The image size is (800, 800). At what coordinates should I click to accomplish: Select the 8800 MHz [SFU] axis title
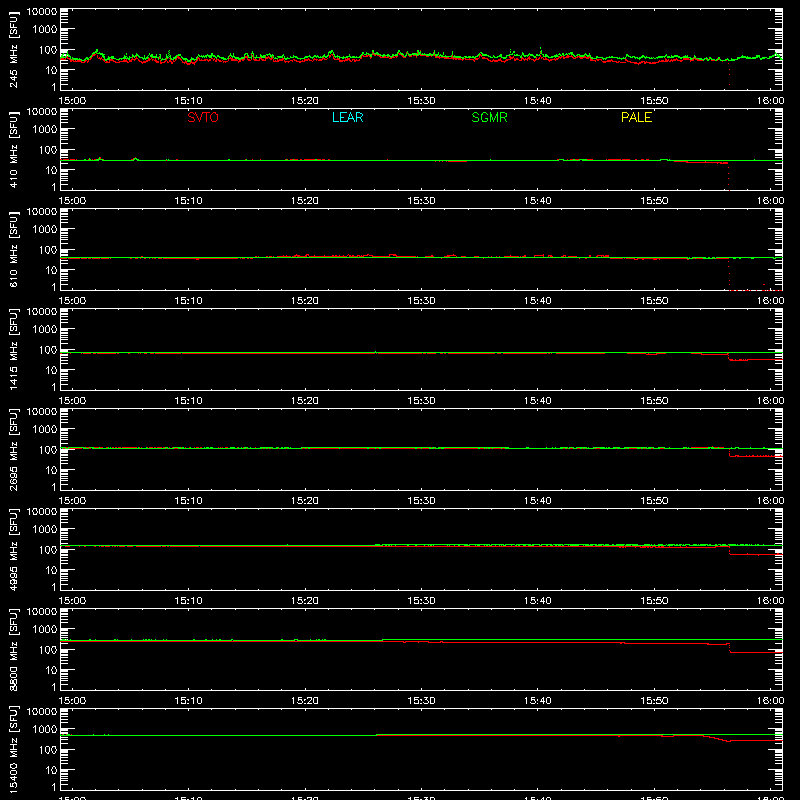click(13, 649)
